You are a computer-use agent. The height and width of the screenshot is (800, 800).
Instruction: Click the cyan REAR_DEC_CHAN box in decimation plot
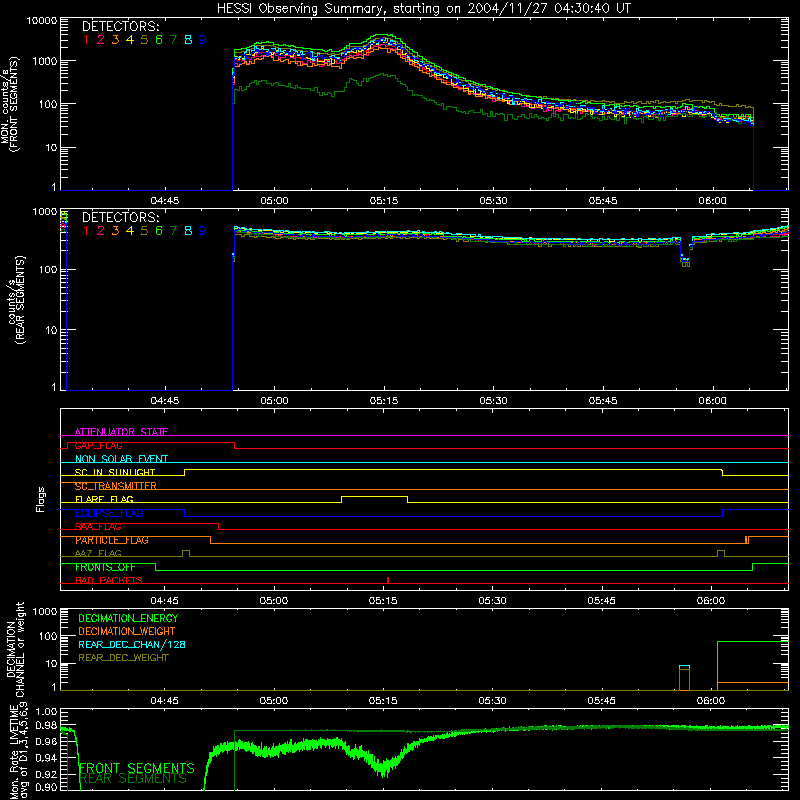click(x=685, y=667)
